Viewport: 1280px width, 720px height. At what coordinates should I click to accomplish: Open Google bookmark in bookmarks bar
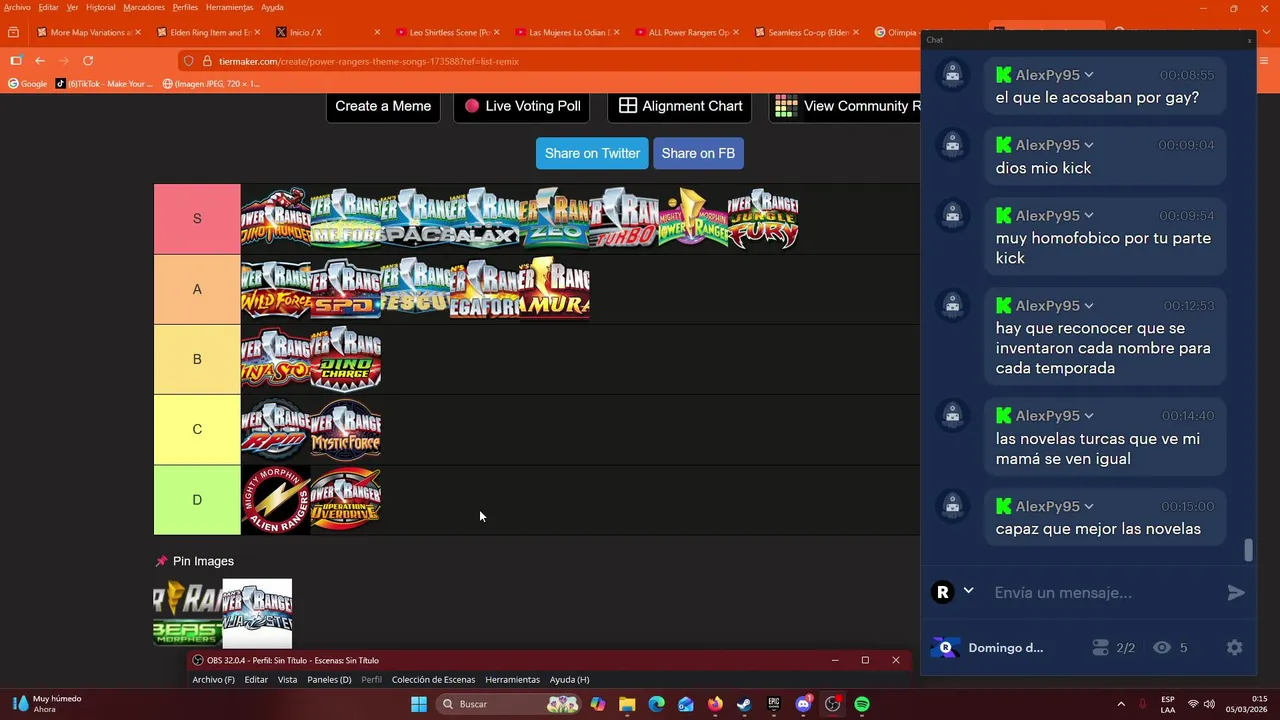(x=27, y=84)
